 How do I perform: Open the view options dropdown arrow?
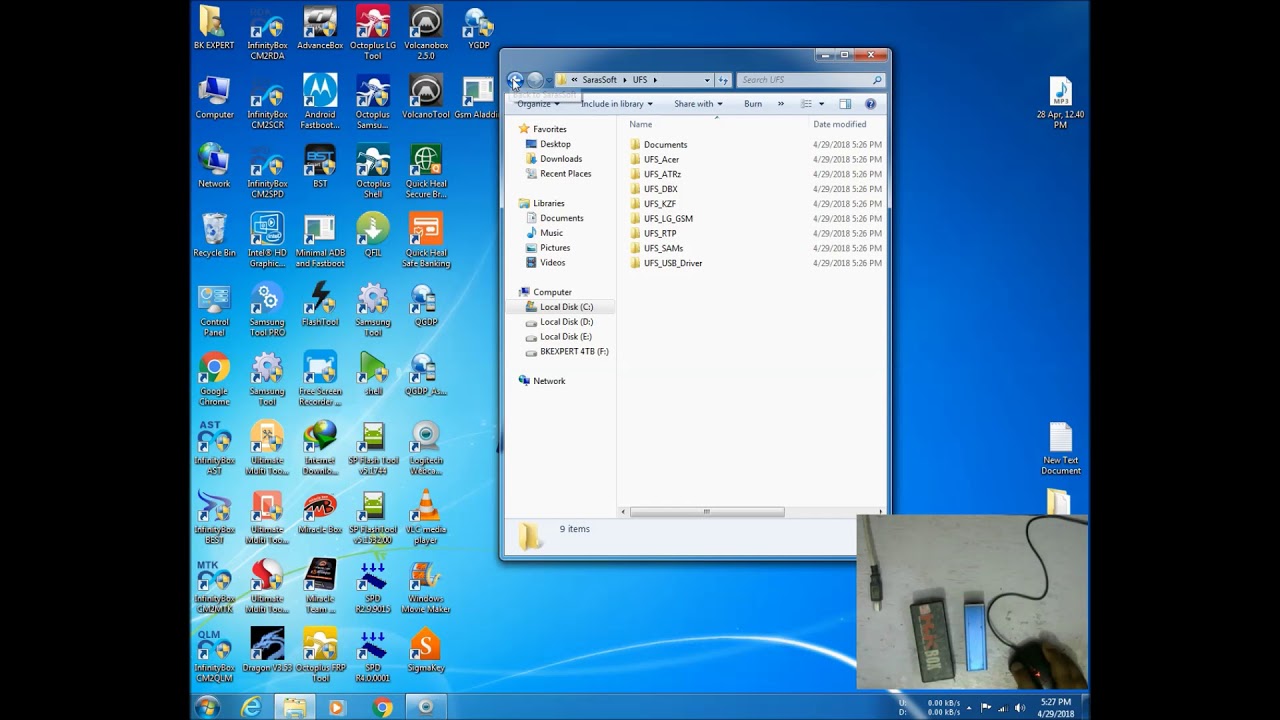(822, 104)
